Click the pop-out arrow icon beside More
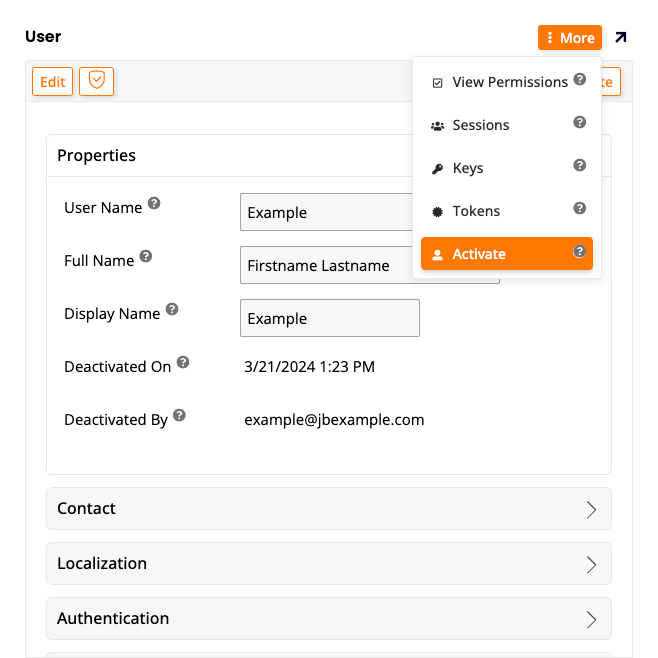Screen dimensions: 658x658 621,38
